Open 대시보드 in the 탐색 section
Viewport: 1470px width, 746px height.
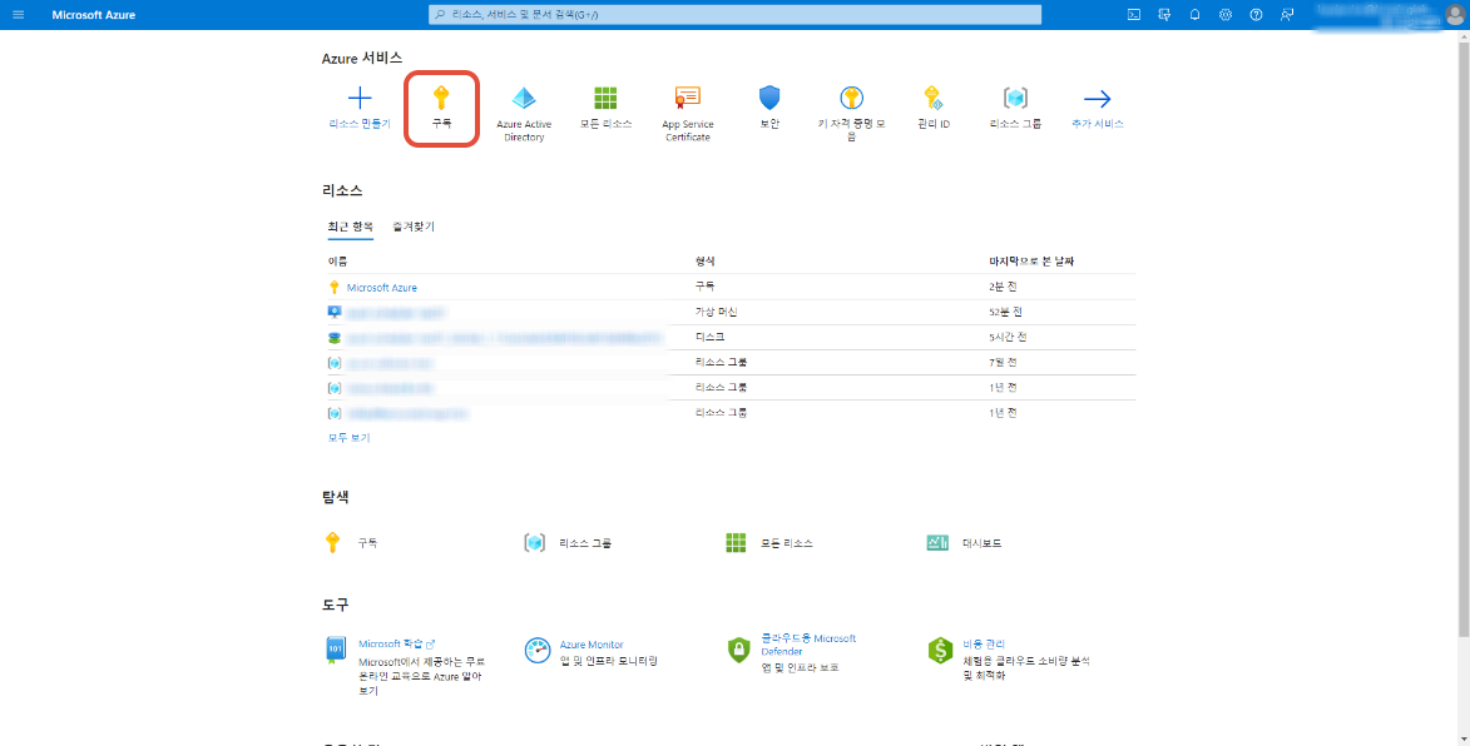pyautogui.click(x=981, y=543)
